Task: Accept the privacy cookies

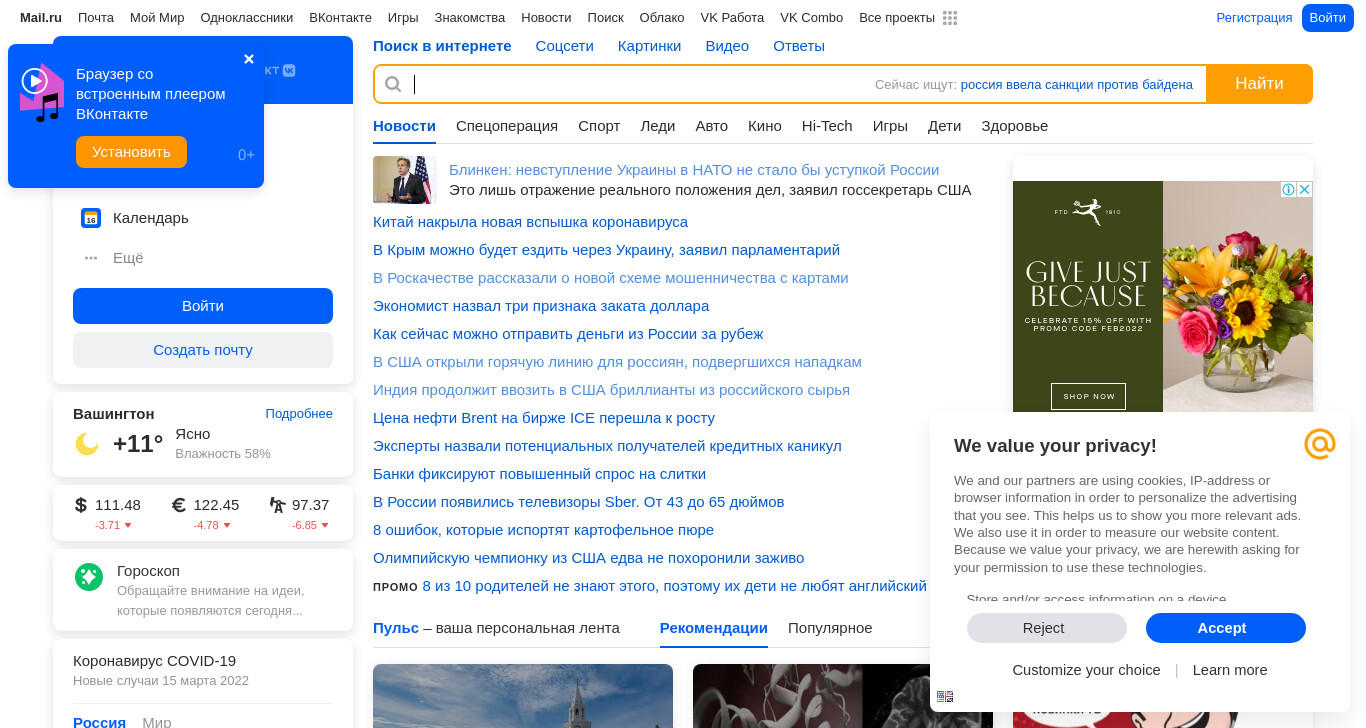Action: [1226, 628]
